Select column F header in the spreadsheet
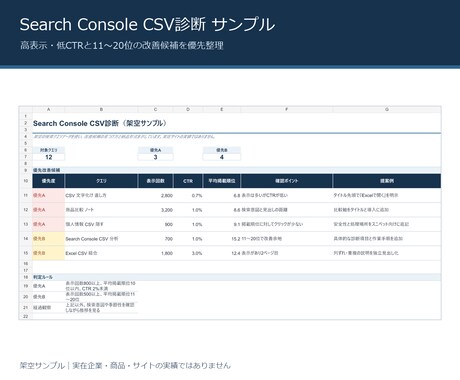 tap(287, 109)
